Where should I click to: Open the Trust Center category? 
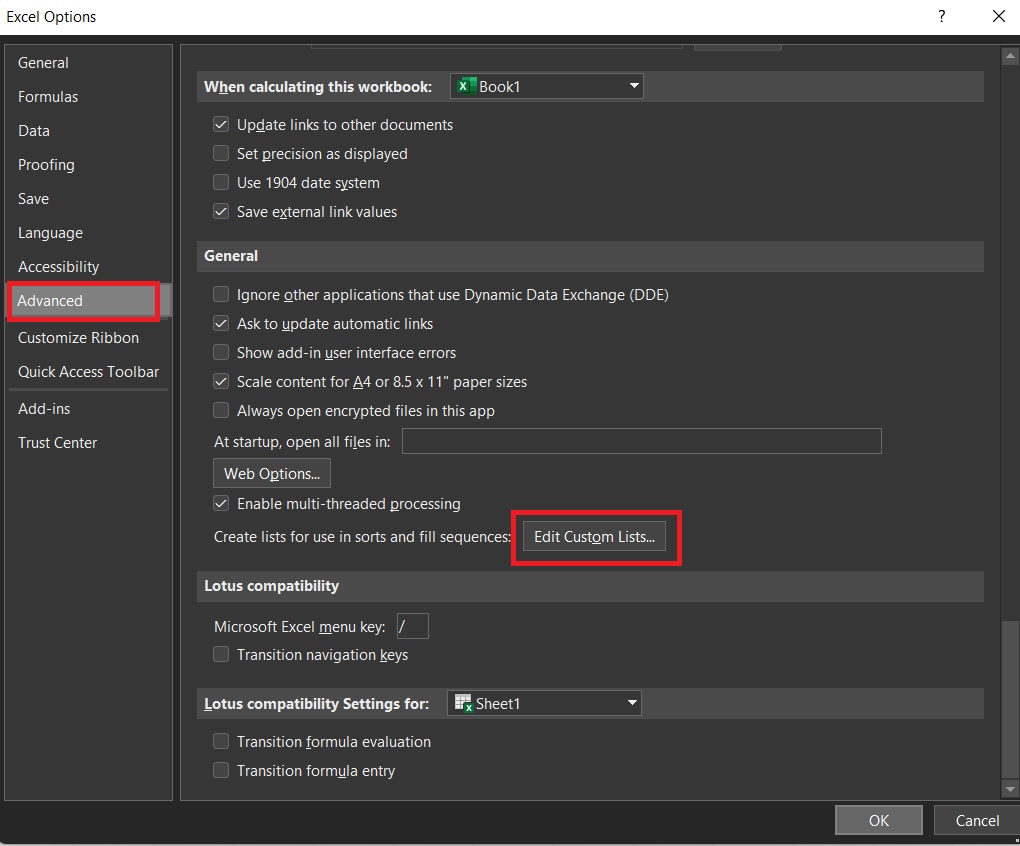pyautogui.click(x=57, y=442)
